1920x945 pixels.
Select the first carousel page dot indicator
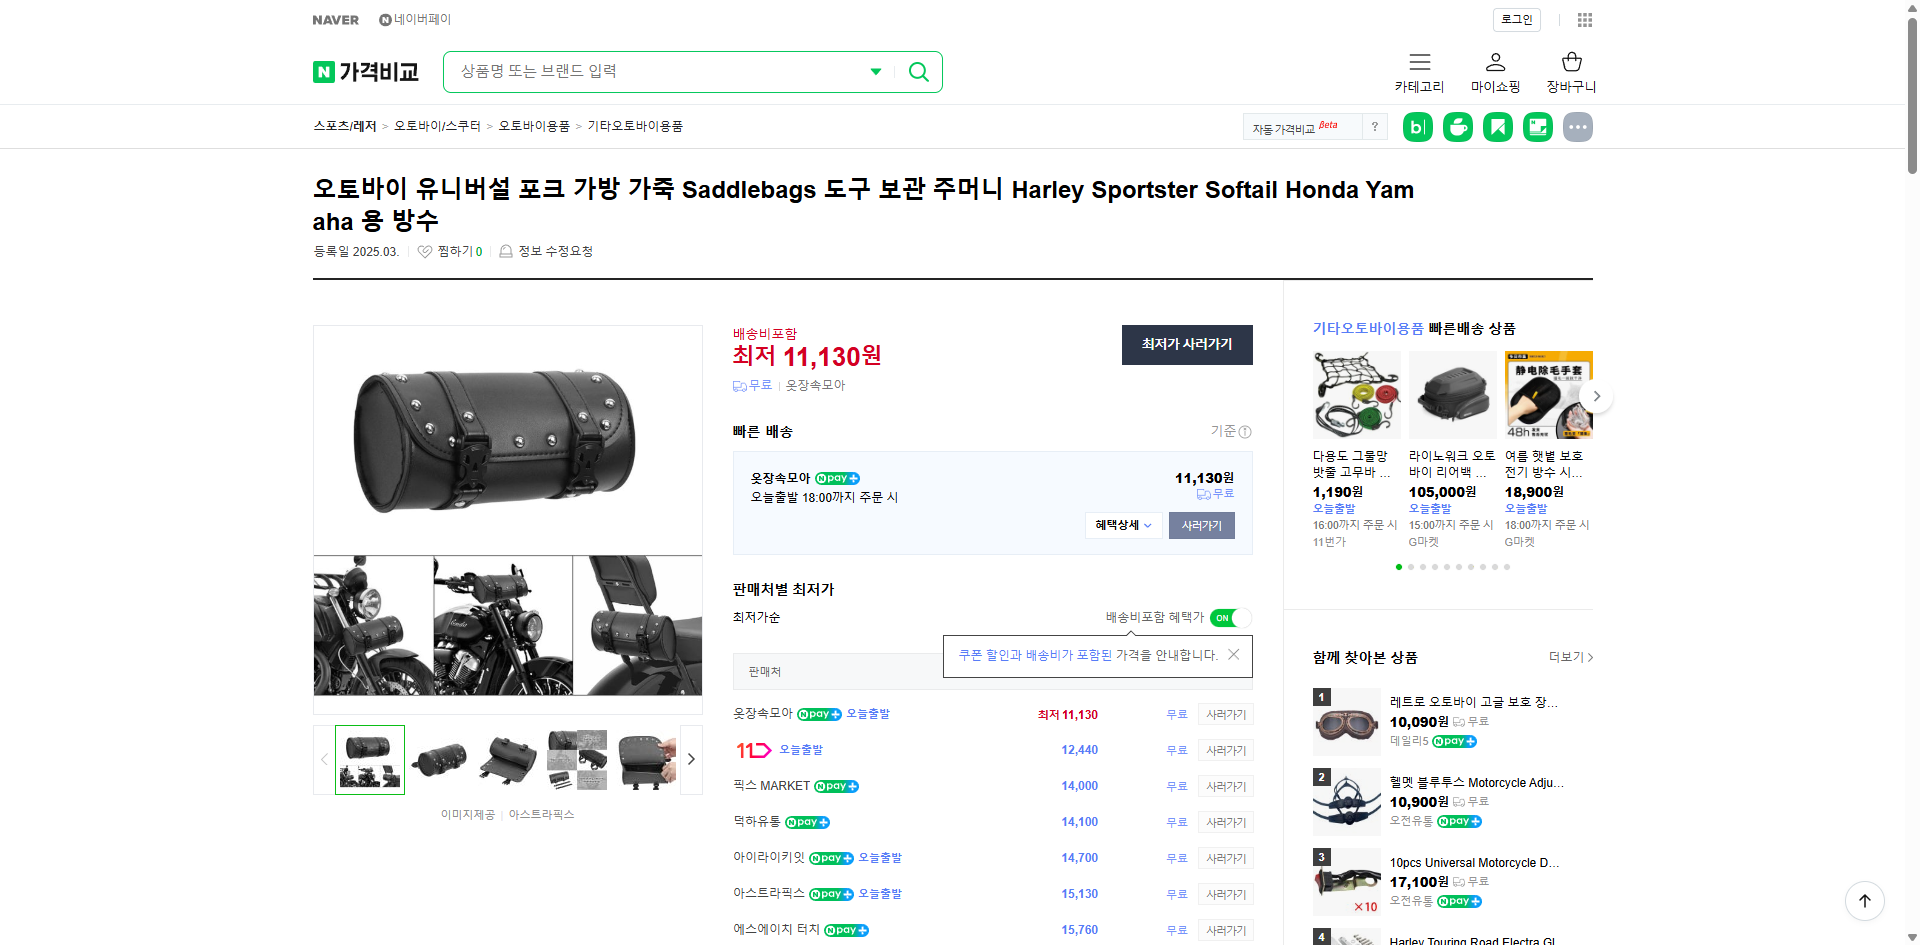tap(1398, 567)
